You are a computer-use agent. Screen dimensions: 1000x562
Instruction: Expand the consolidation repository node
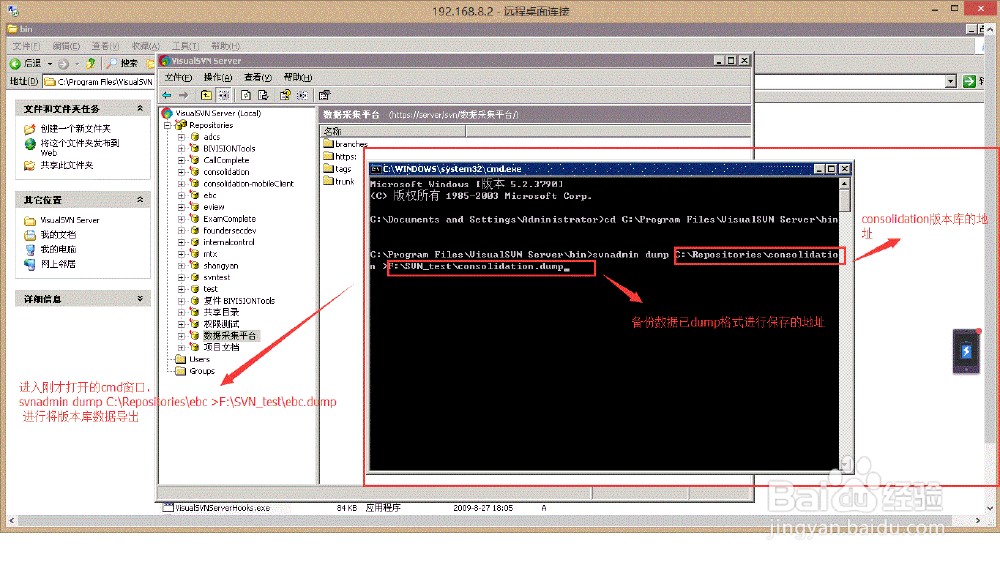(x=181, y=172)
